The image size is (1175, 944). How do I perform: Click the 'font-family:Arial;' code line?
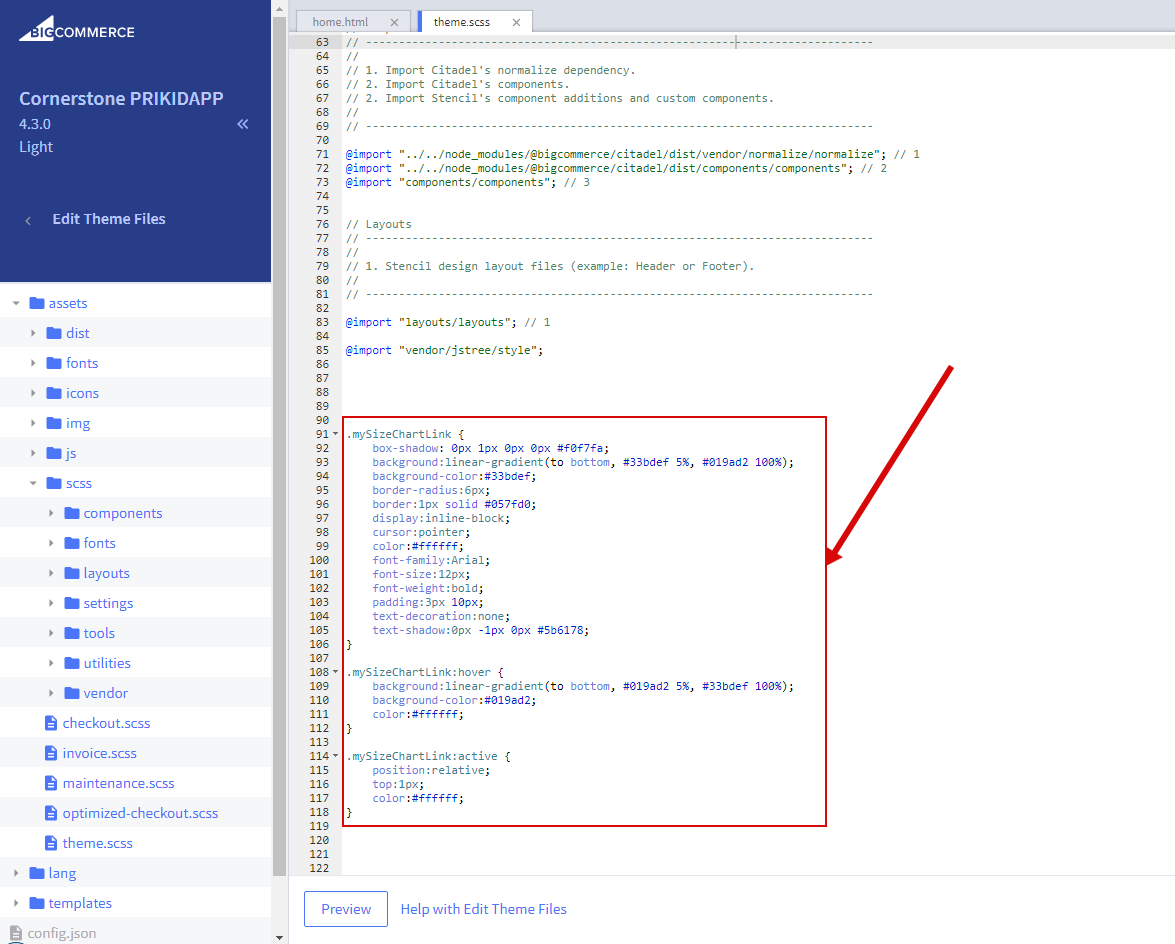431,560
